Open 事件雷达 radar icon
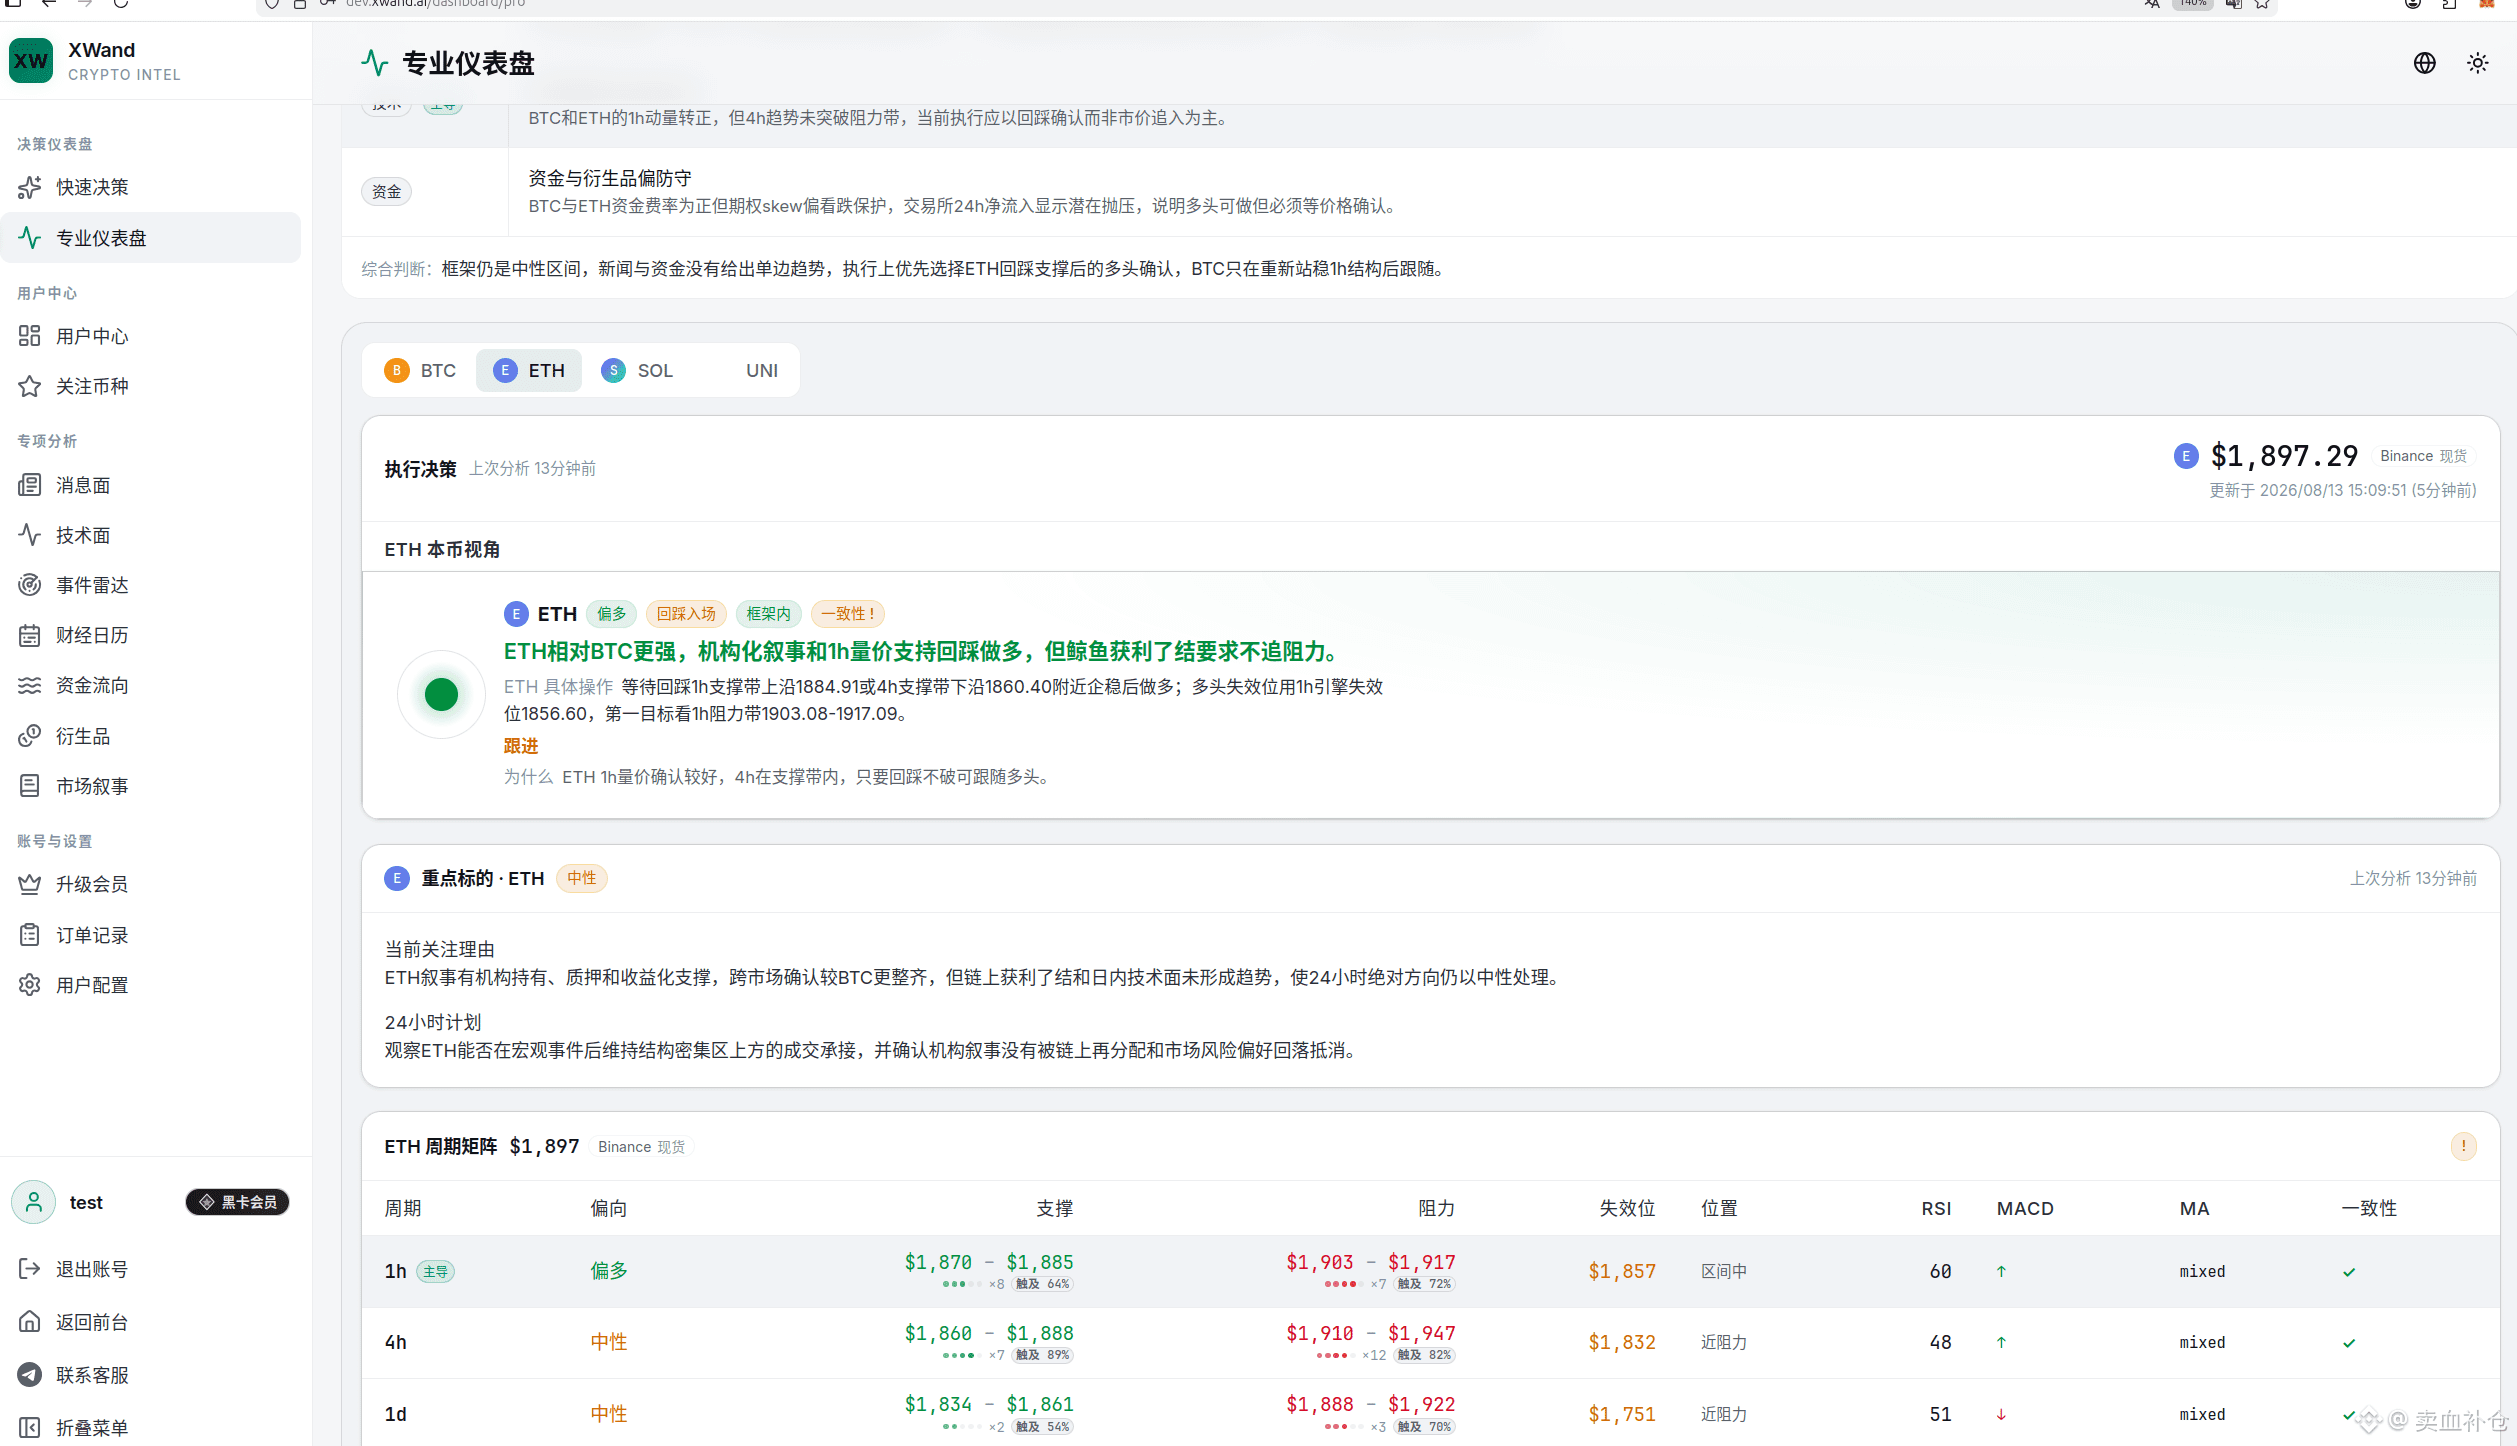This screenshot has width=2517, height=1446. (30, 585)
